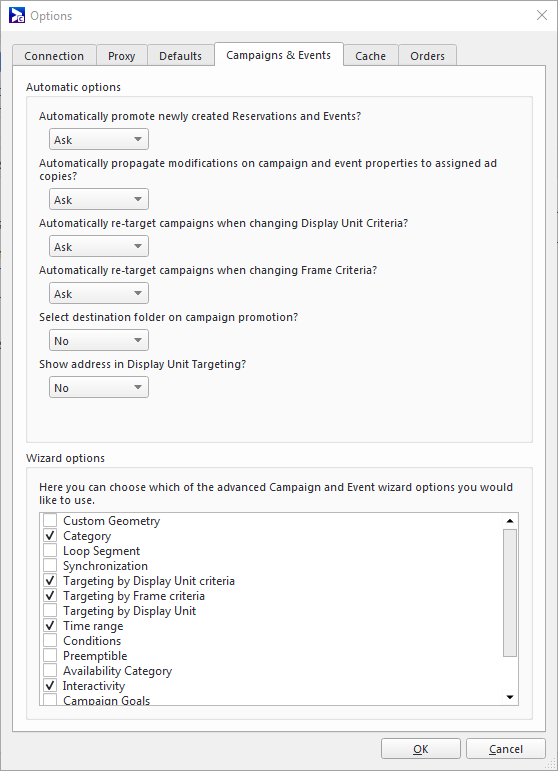The image size is (558, 771).
Task: Open the Proxy tab
Action: tap(121, 56)
